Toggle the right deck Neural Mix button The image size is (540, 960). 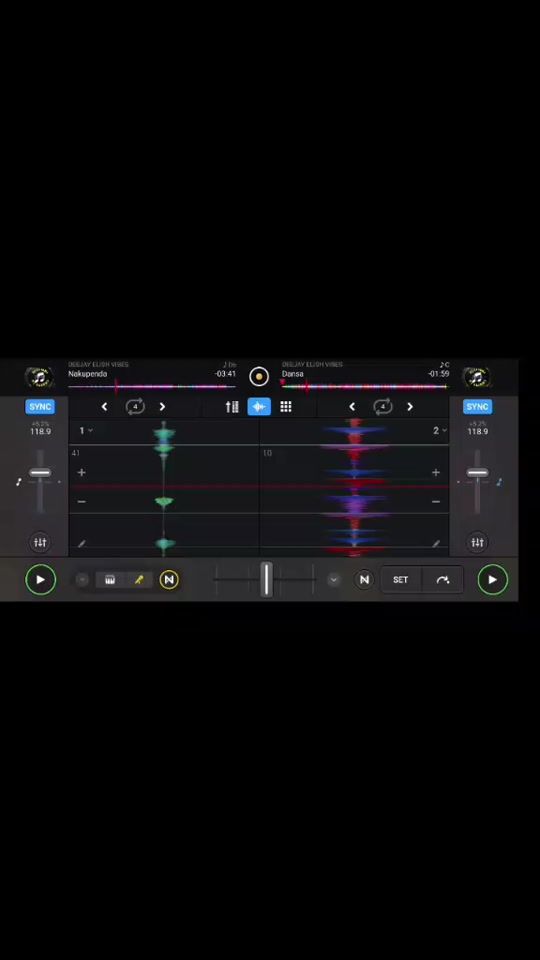point(364,580)
